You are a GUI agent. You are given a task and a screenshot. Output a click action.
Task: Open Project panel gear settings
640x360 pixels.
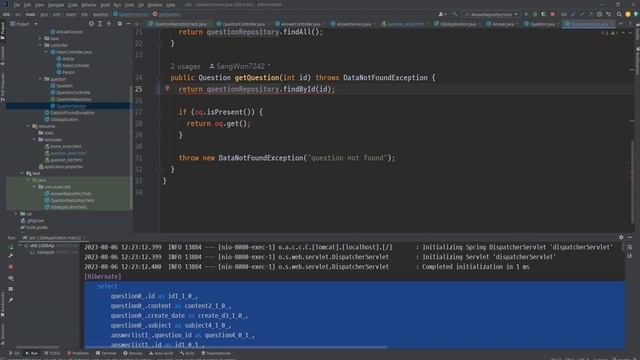pos(120,24)
